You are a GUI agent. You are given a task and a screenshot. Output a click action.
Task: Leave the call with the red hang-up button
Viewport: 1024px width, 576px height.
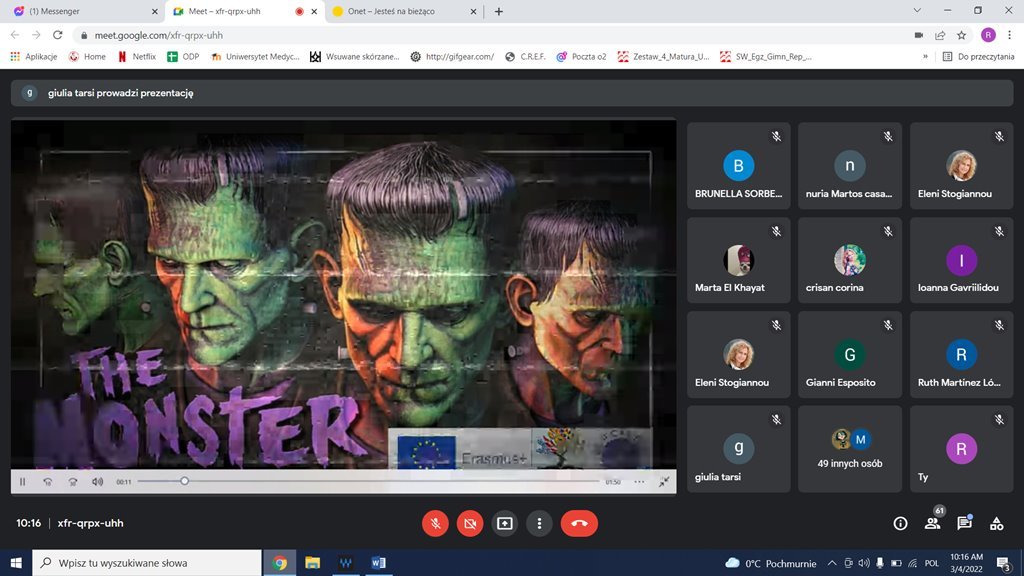coord(579,523)
